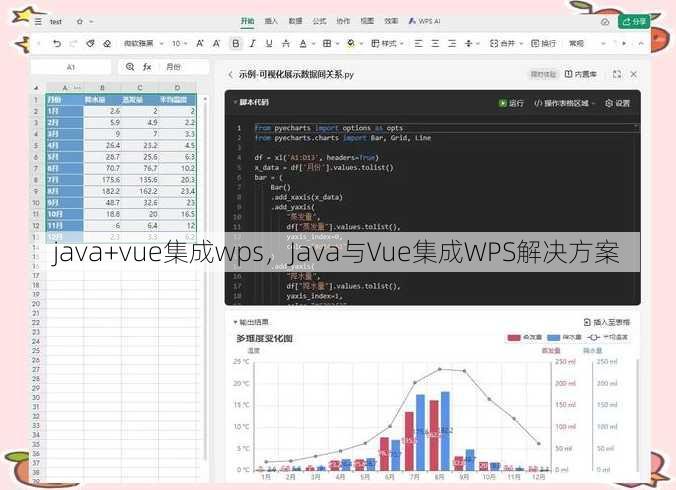Align text left
Viewport: 676px width, 490px height.
click(x=418, y=44)
